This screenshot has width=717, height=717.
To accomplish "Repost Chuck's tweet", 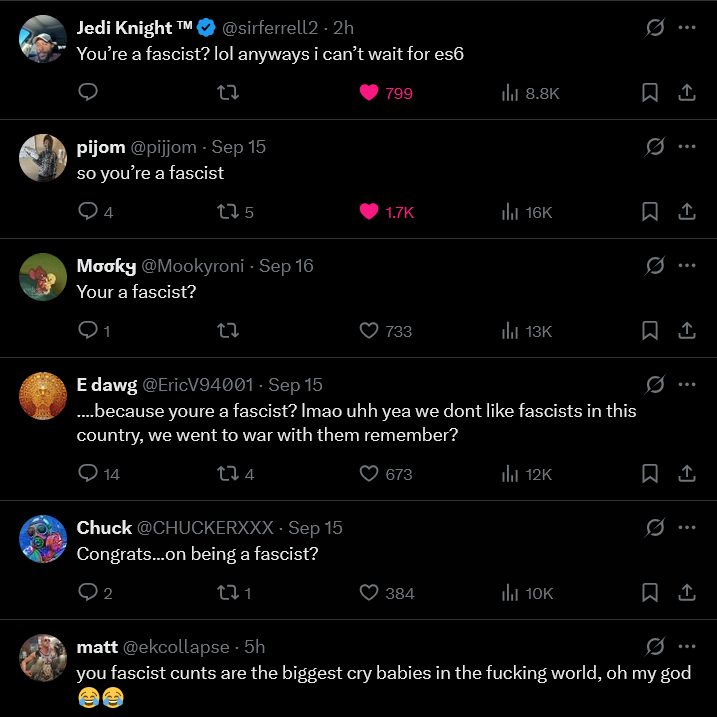I will pyautogui.click(x=228, y=593).
